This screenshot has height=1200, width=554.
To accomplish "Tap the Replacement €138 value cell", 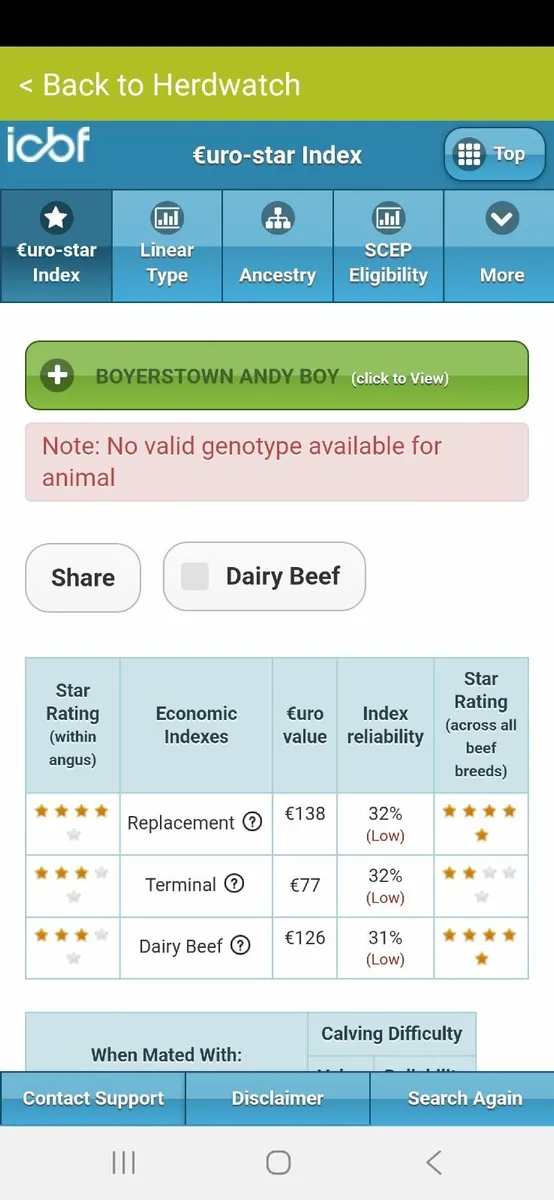I will (x=305, y=824).
